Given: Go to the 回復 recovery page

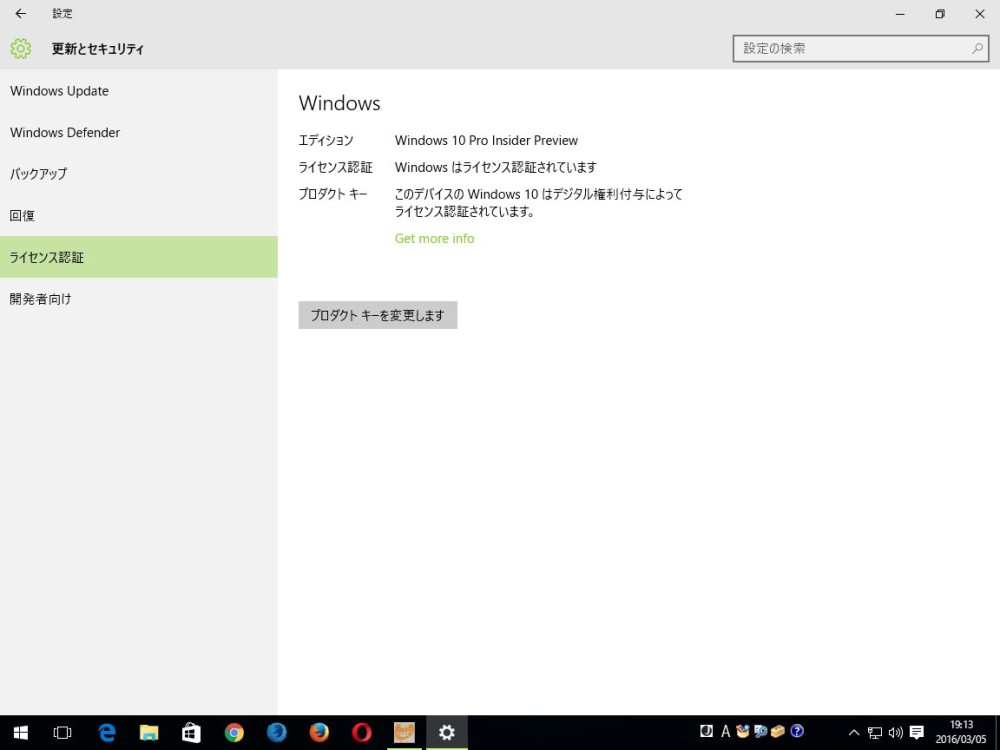Looking at the screenshot, I should [x=22, y=216].
